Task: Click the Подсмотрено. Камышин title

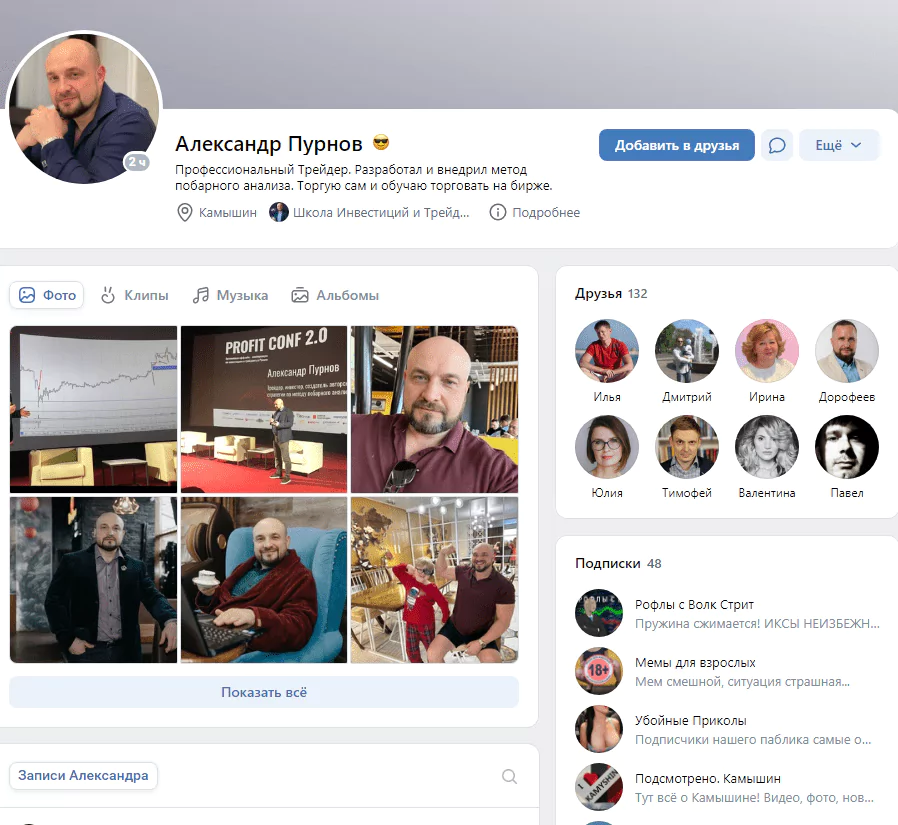Action: tap(708, 778)
